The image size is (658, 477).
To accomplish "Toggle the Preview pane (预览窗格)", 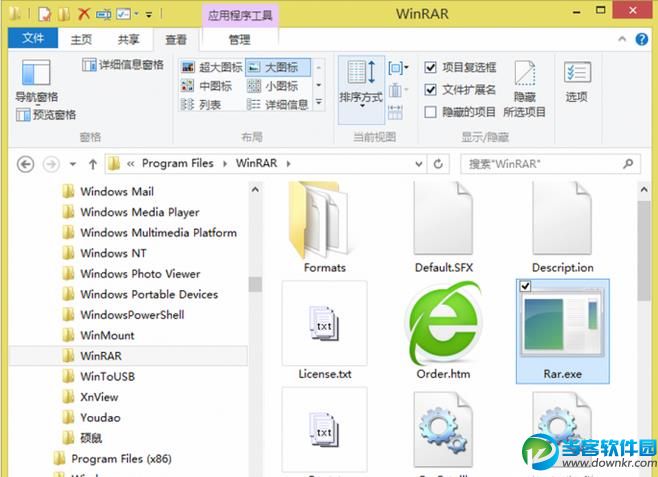I will (46, 115).
